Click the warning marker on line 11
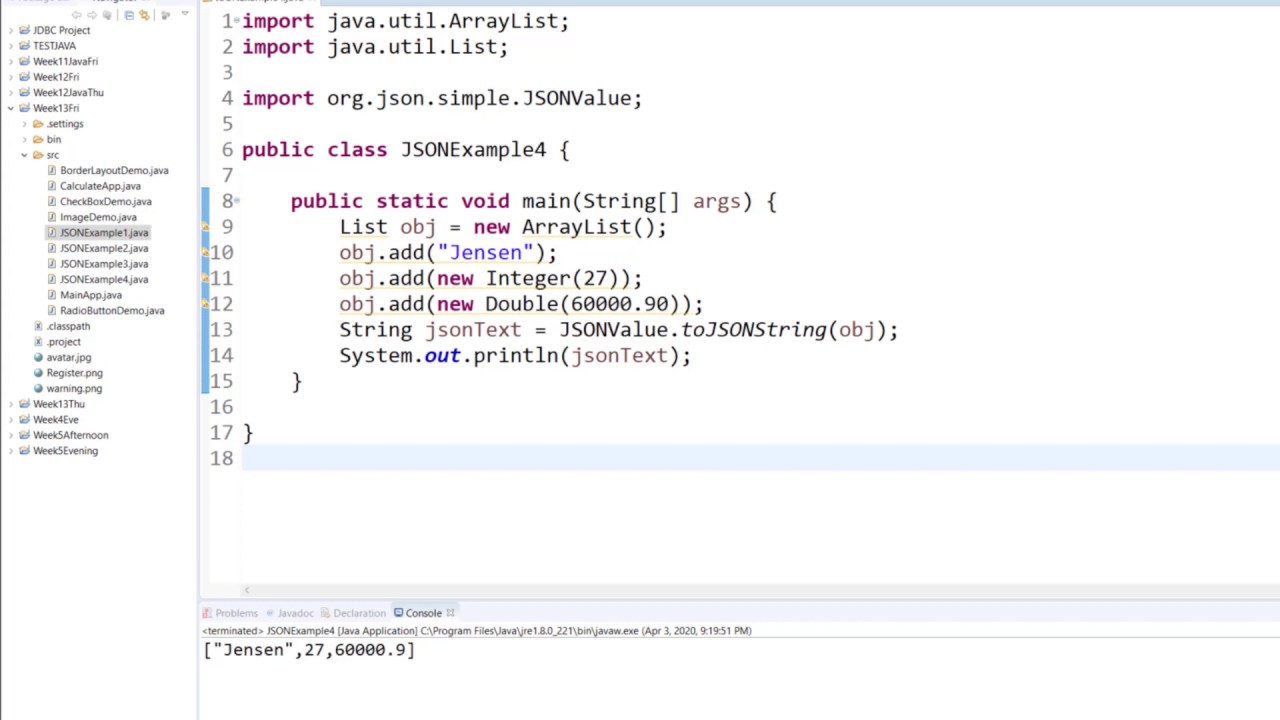This screenshot has width=1280, height=720. [x=205, y=278]
